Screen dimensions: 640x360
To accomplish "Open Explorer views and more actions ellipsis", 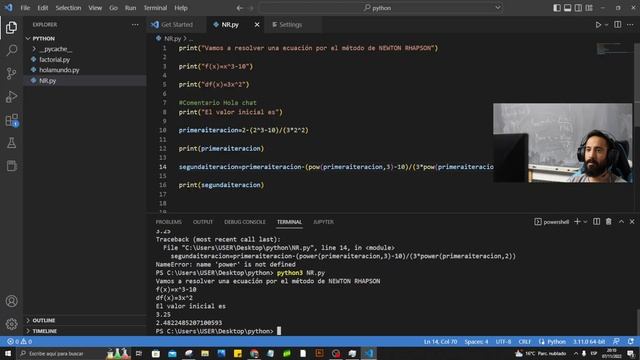I will 135,25.
